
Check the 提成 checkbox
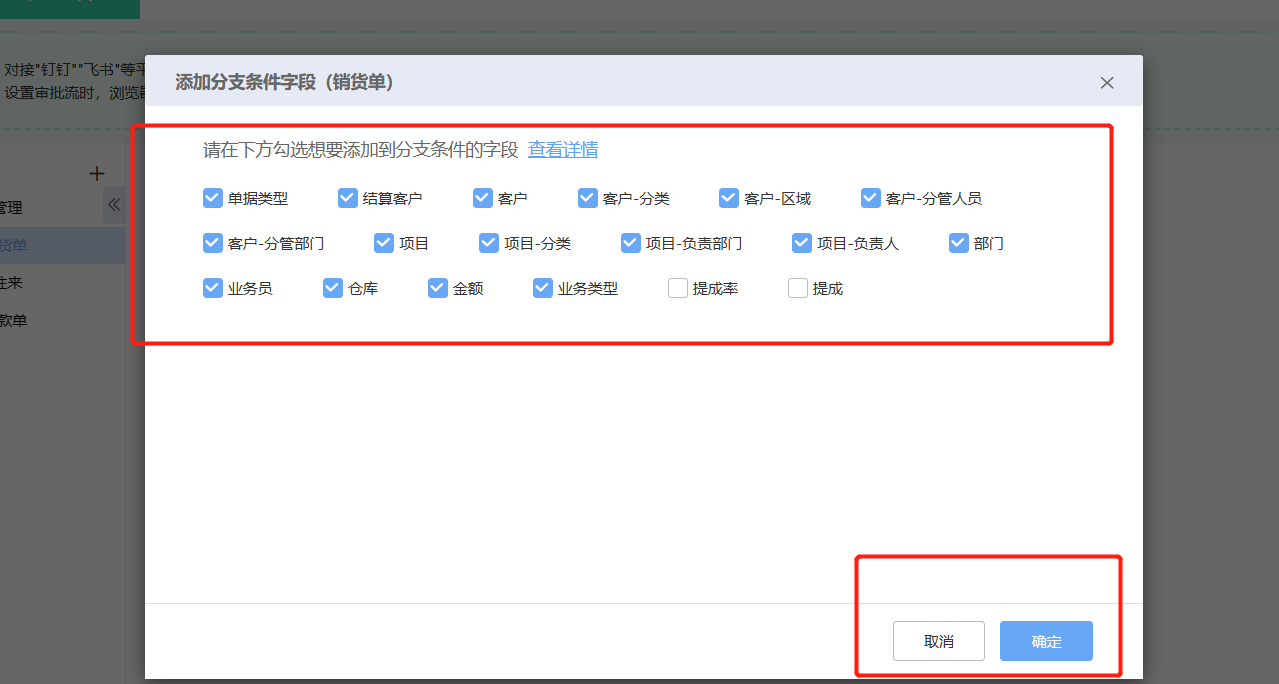coord(797,288)
